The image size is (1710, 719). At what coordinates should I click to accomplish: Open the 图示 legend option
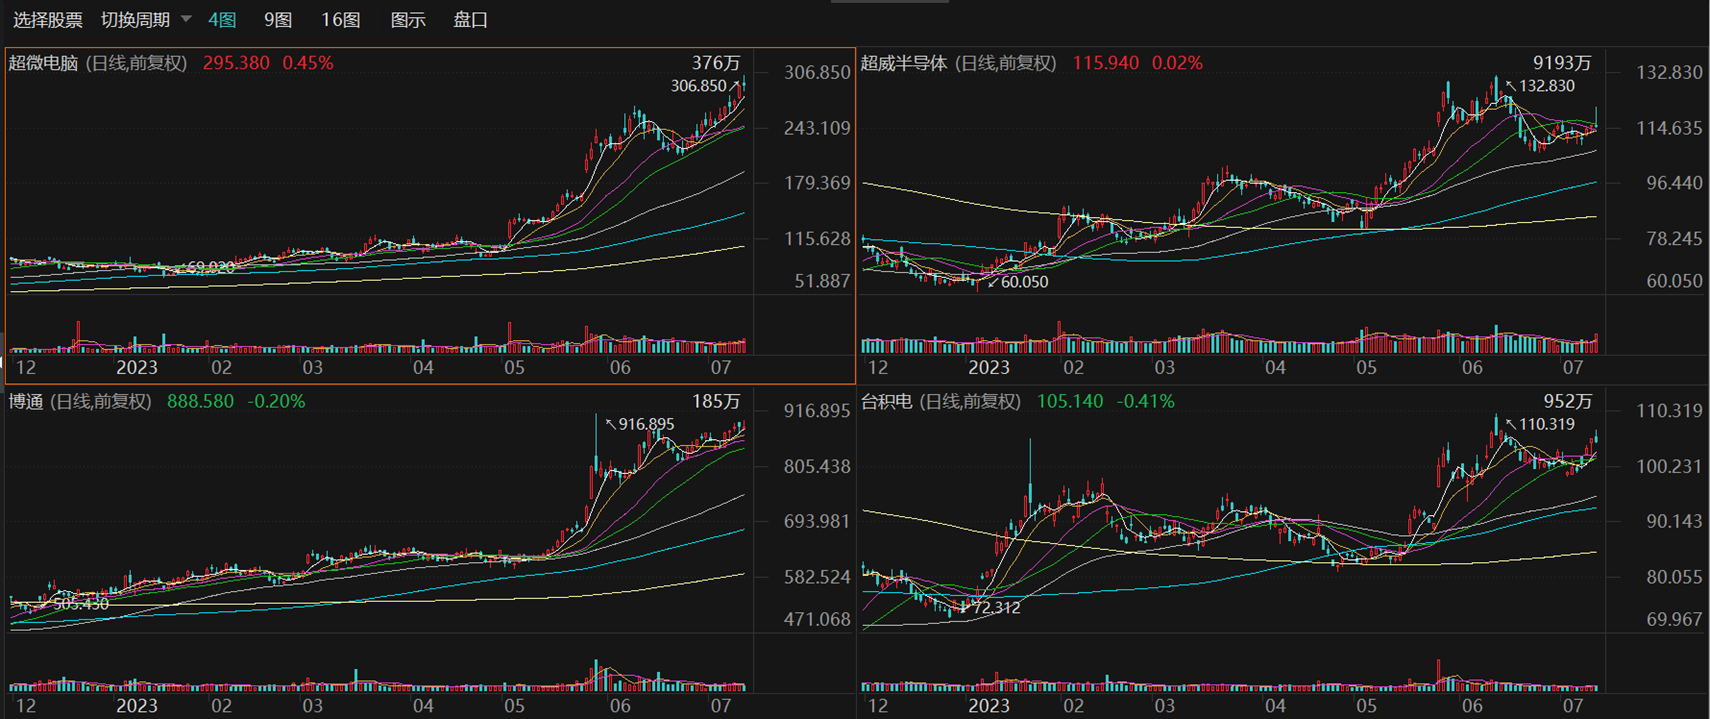408,20
